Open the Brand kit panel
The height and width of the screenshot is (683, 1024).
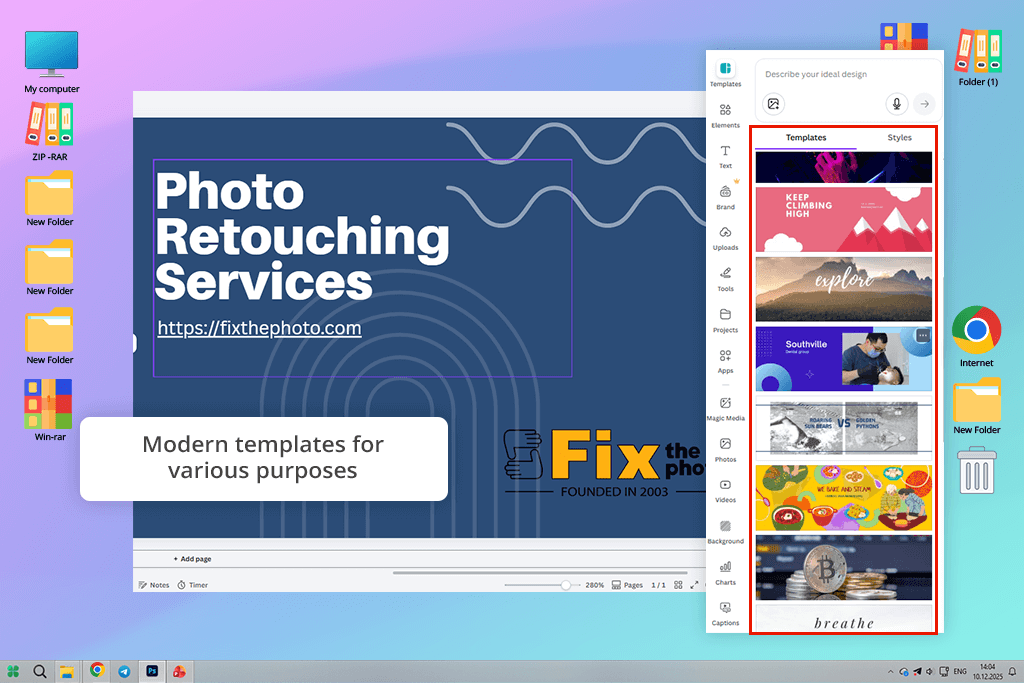tap(725, 197)
